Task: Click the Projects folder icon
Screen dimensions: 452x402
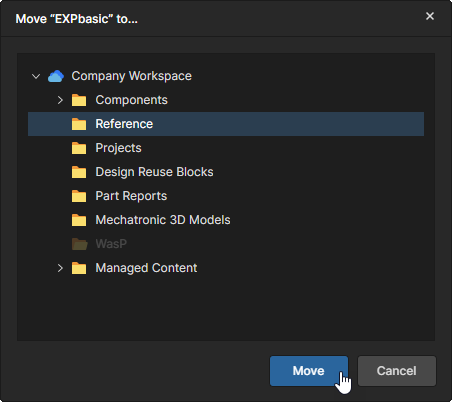Action: (x=79, y=148)
